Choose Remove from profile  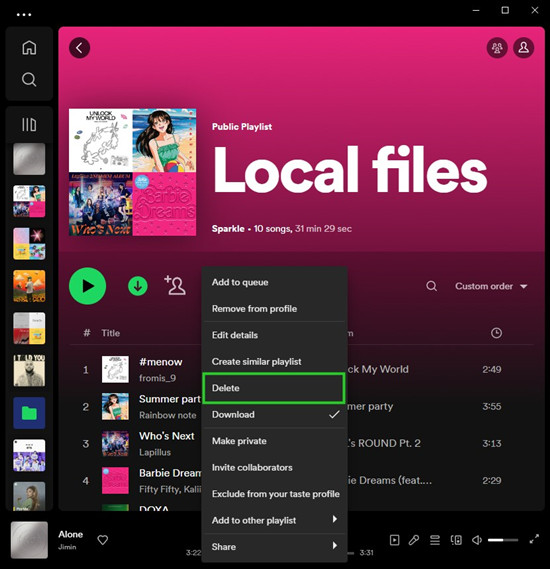(275, 308)
